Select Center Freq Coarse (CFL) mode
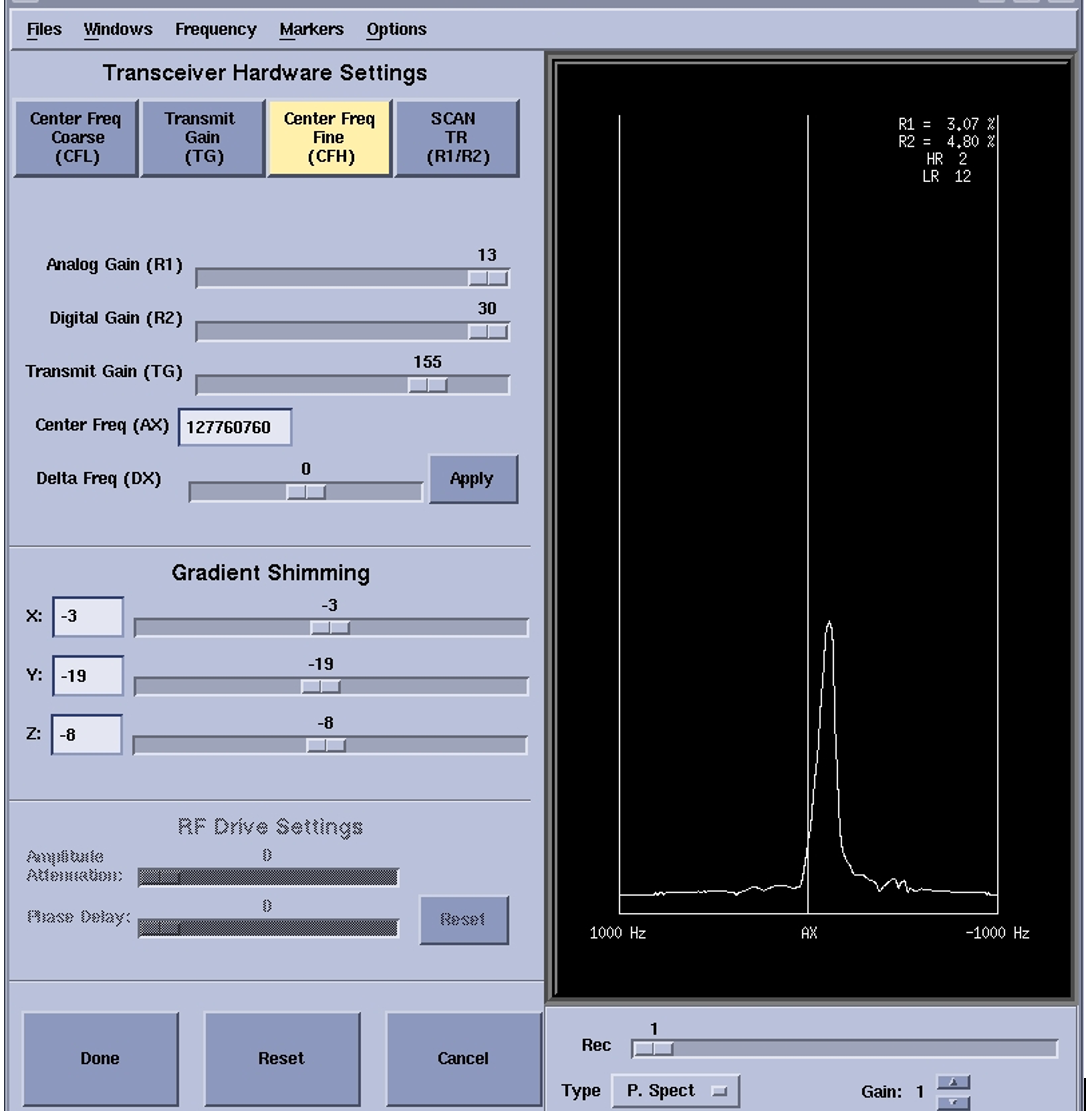 pos(76,138)
